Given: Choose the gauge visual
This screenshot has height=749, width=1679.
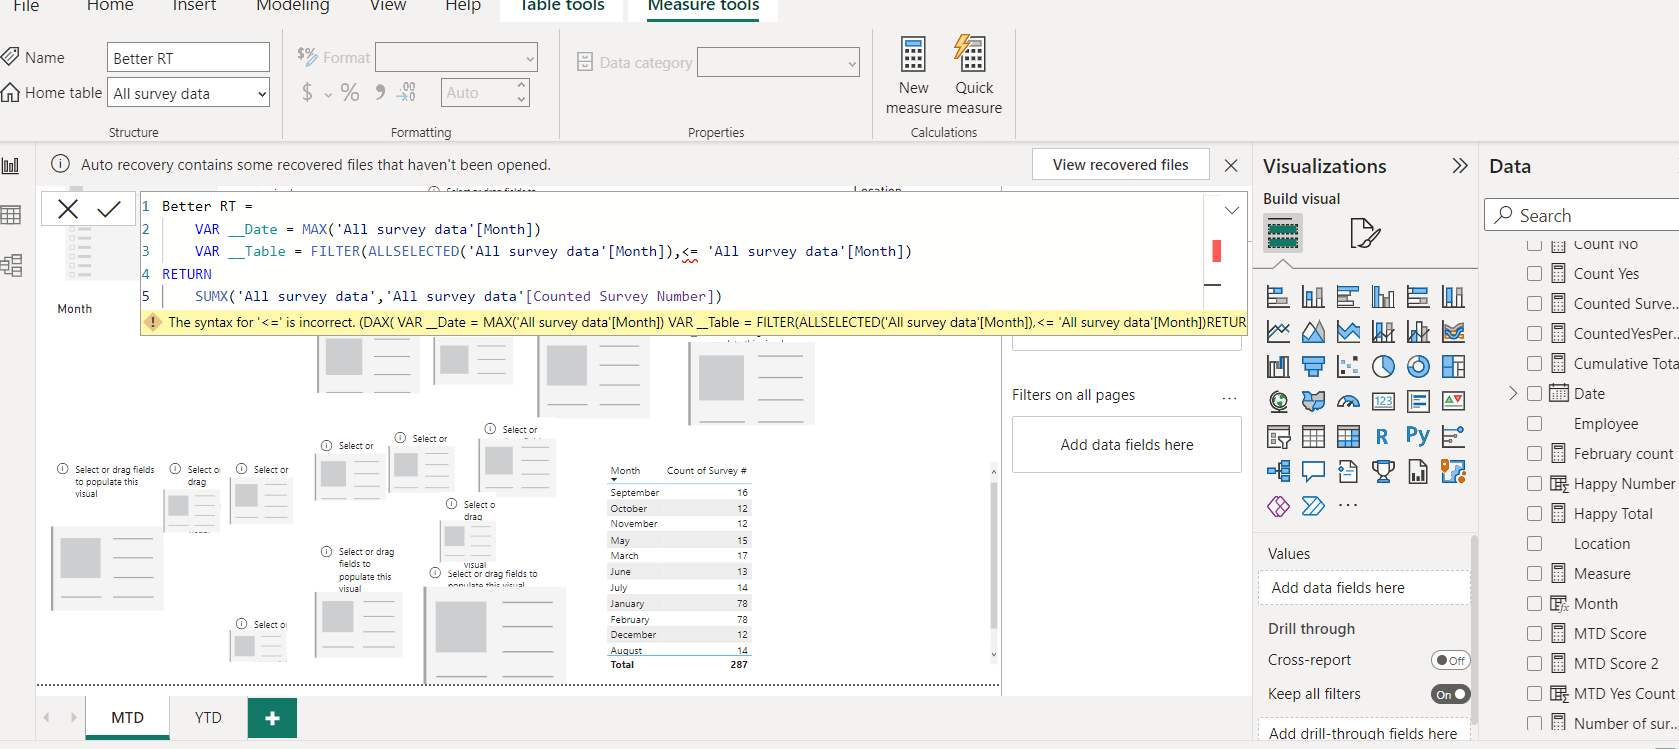Looking at the screenshot, I should coord(1348,401).
